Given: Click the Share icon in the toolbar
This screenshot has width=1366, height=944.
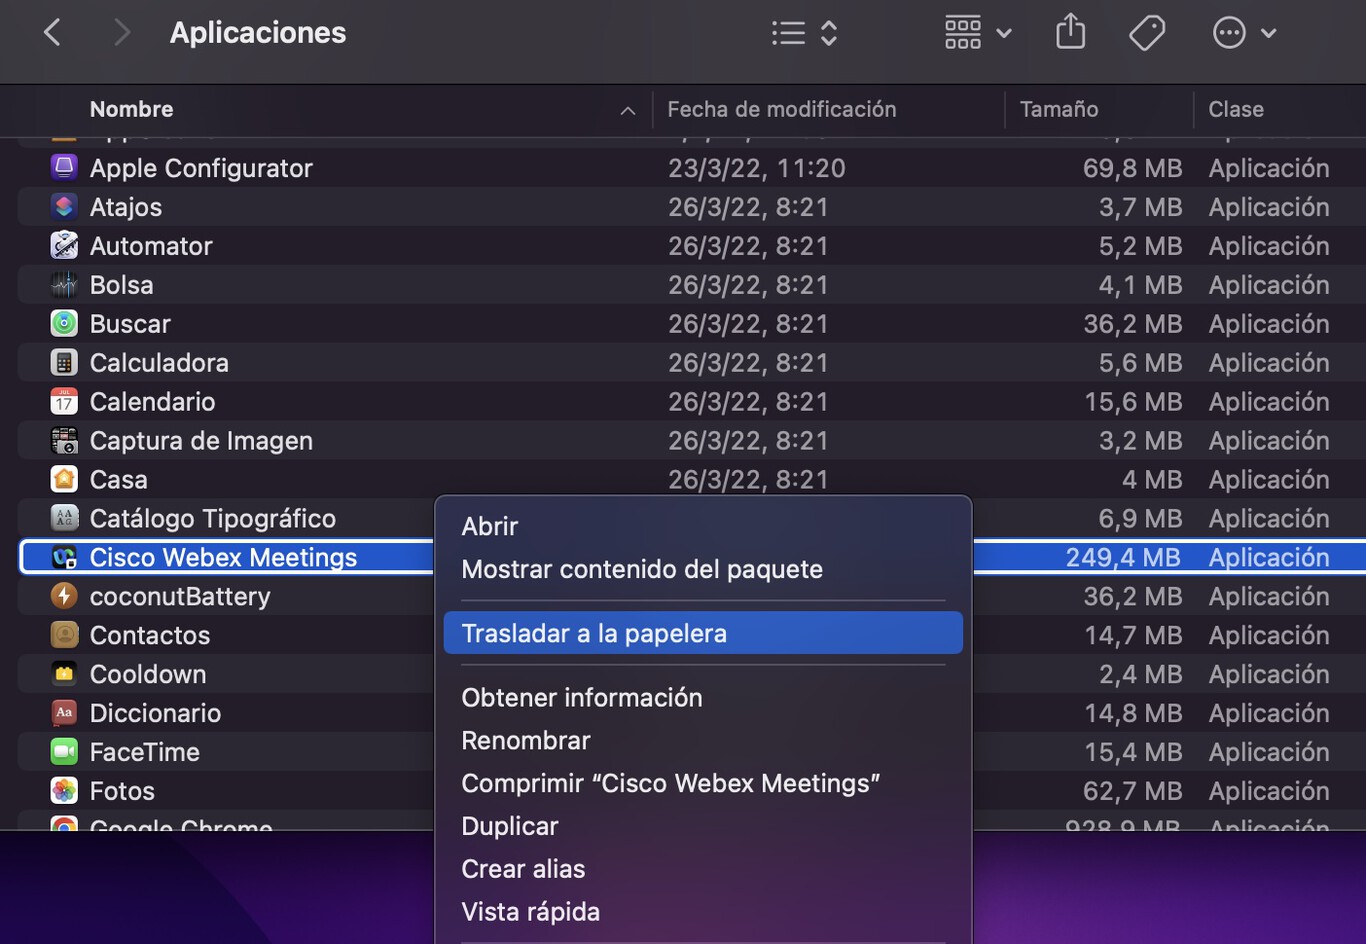Looking at the screenshot, I should click(1070, 32).
